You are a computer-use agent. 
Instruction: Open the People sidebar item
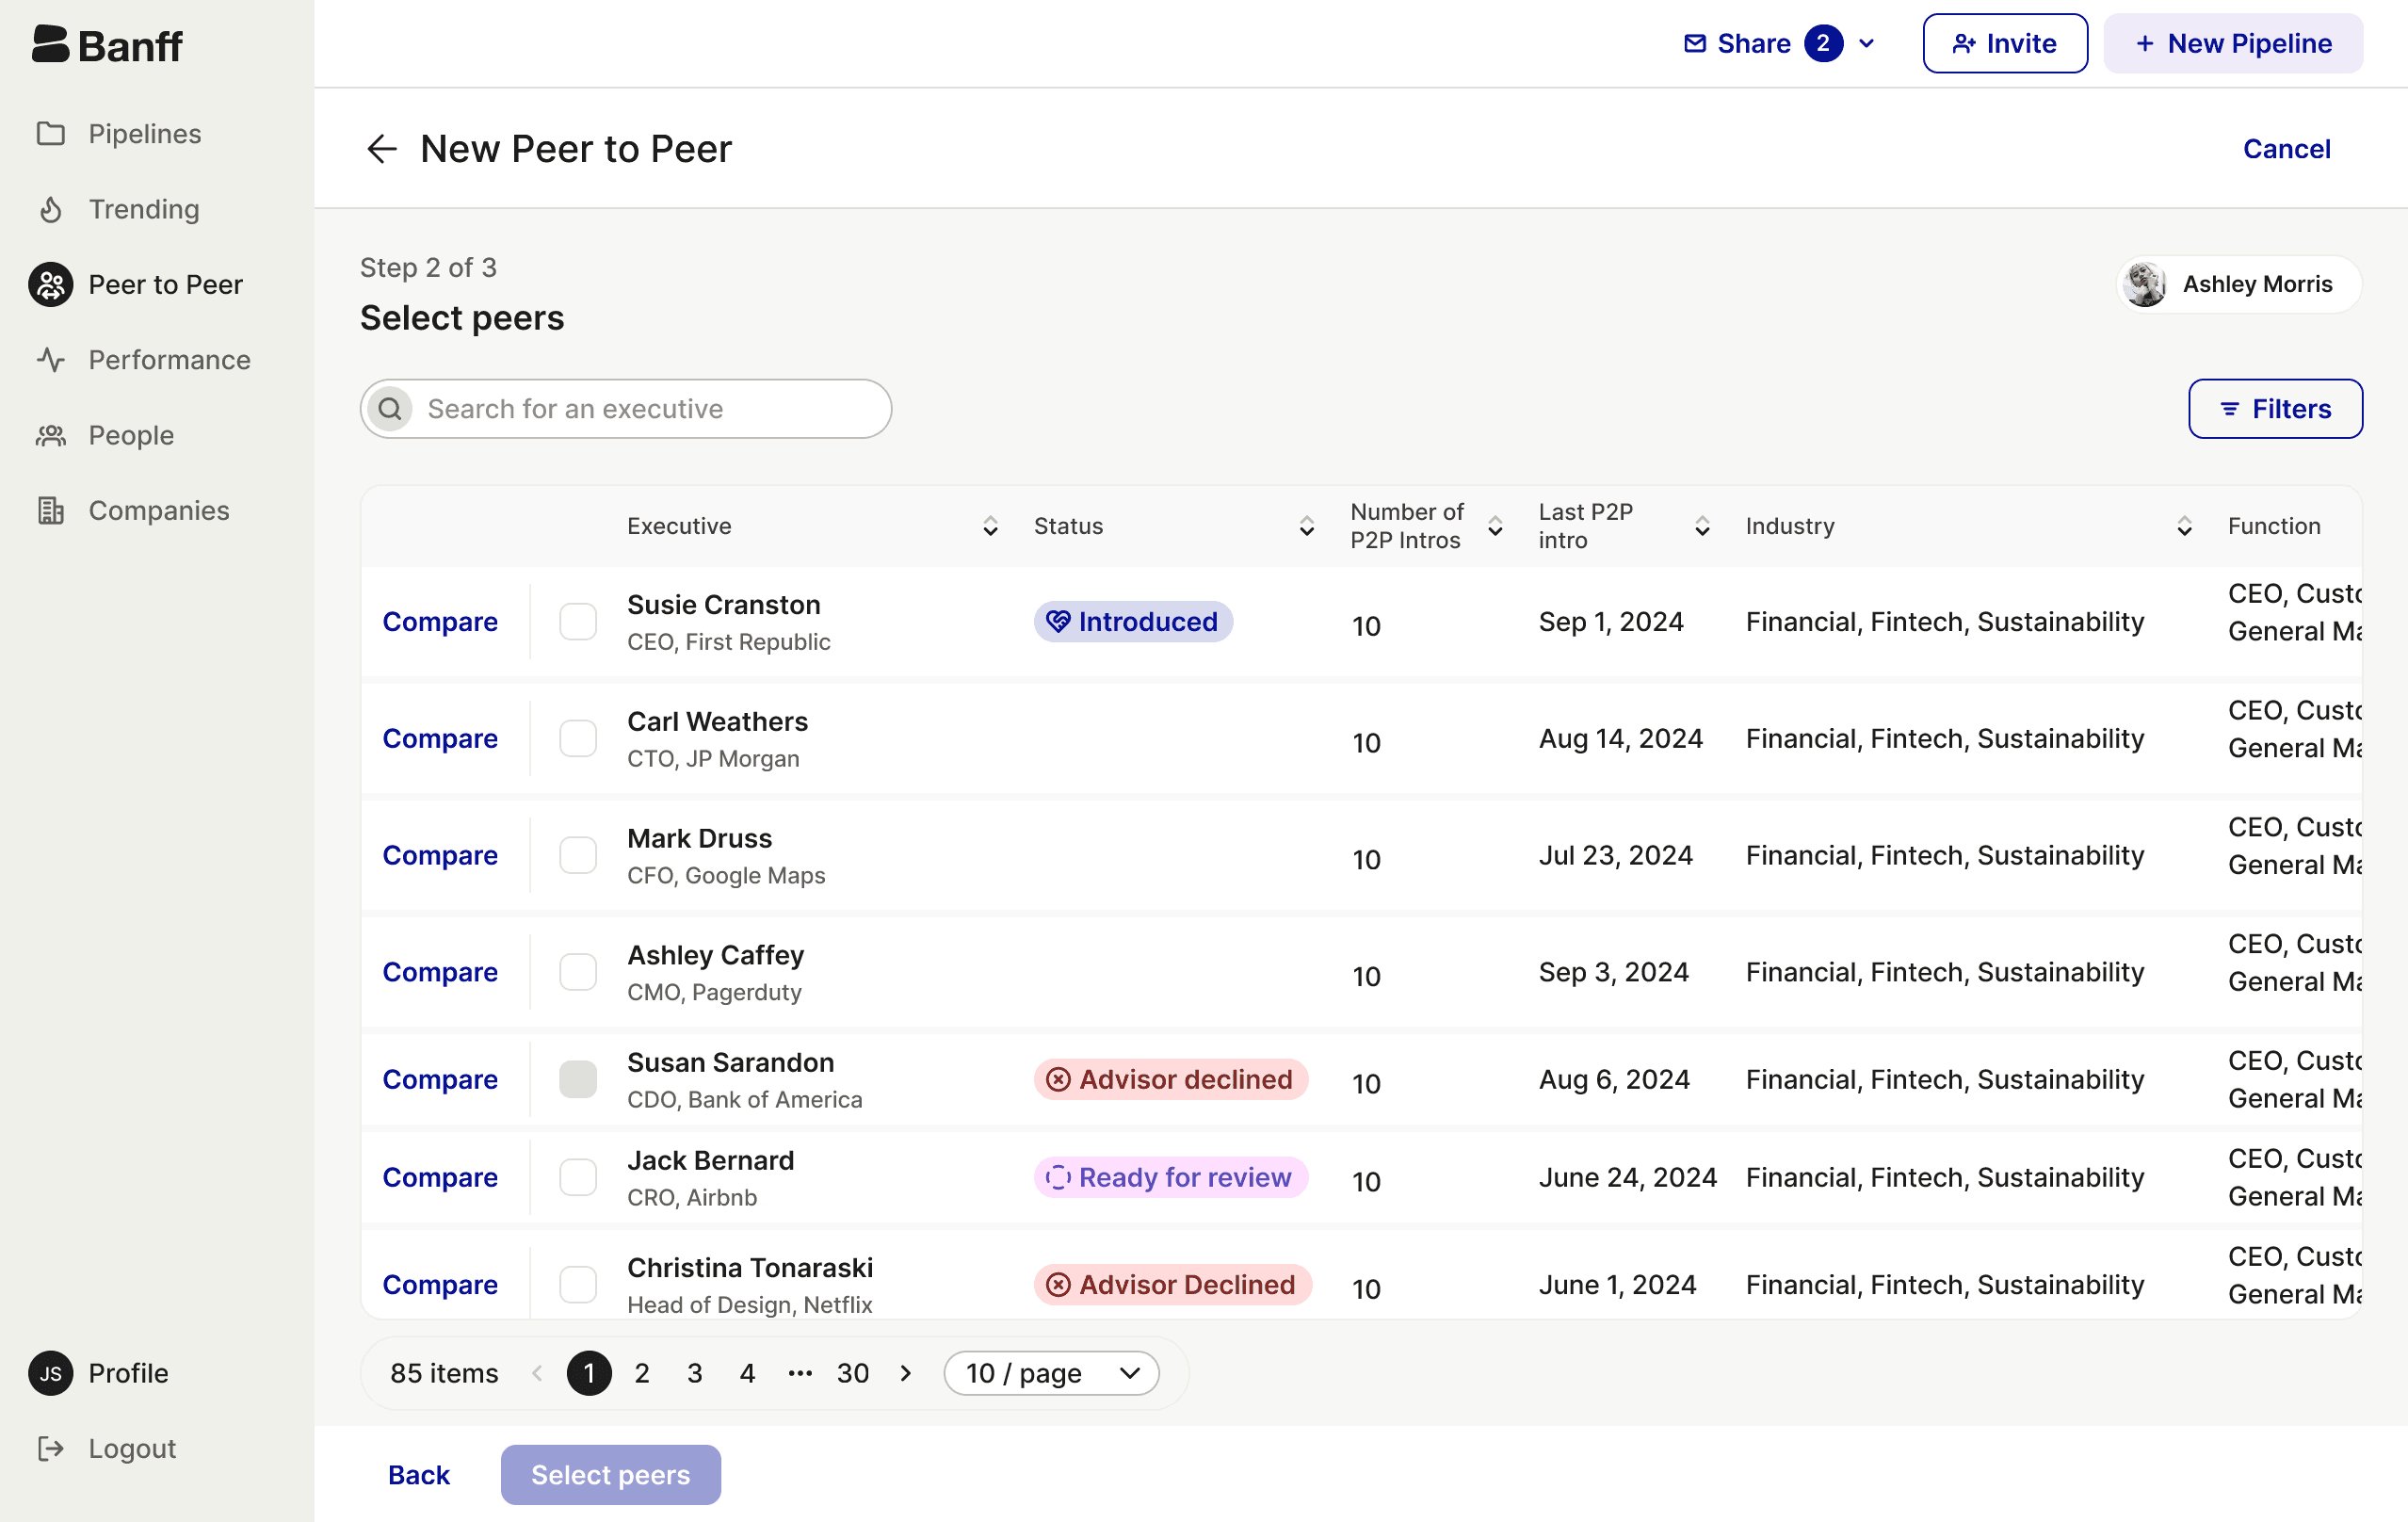(131, 436)
